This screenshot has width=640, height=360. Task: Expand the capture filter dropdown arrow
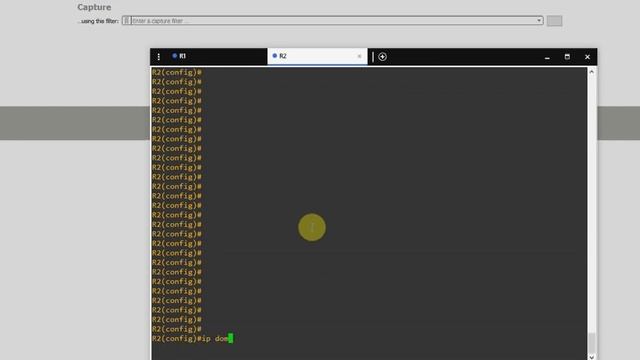coord(539,20)
